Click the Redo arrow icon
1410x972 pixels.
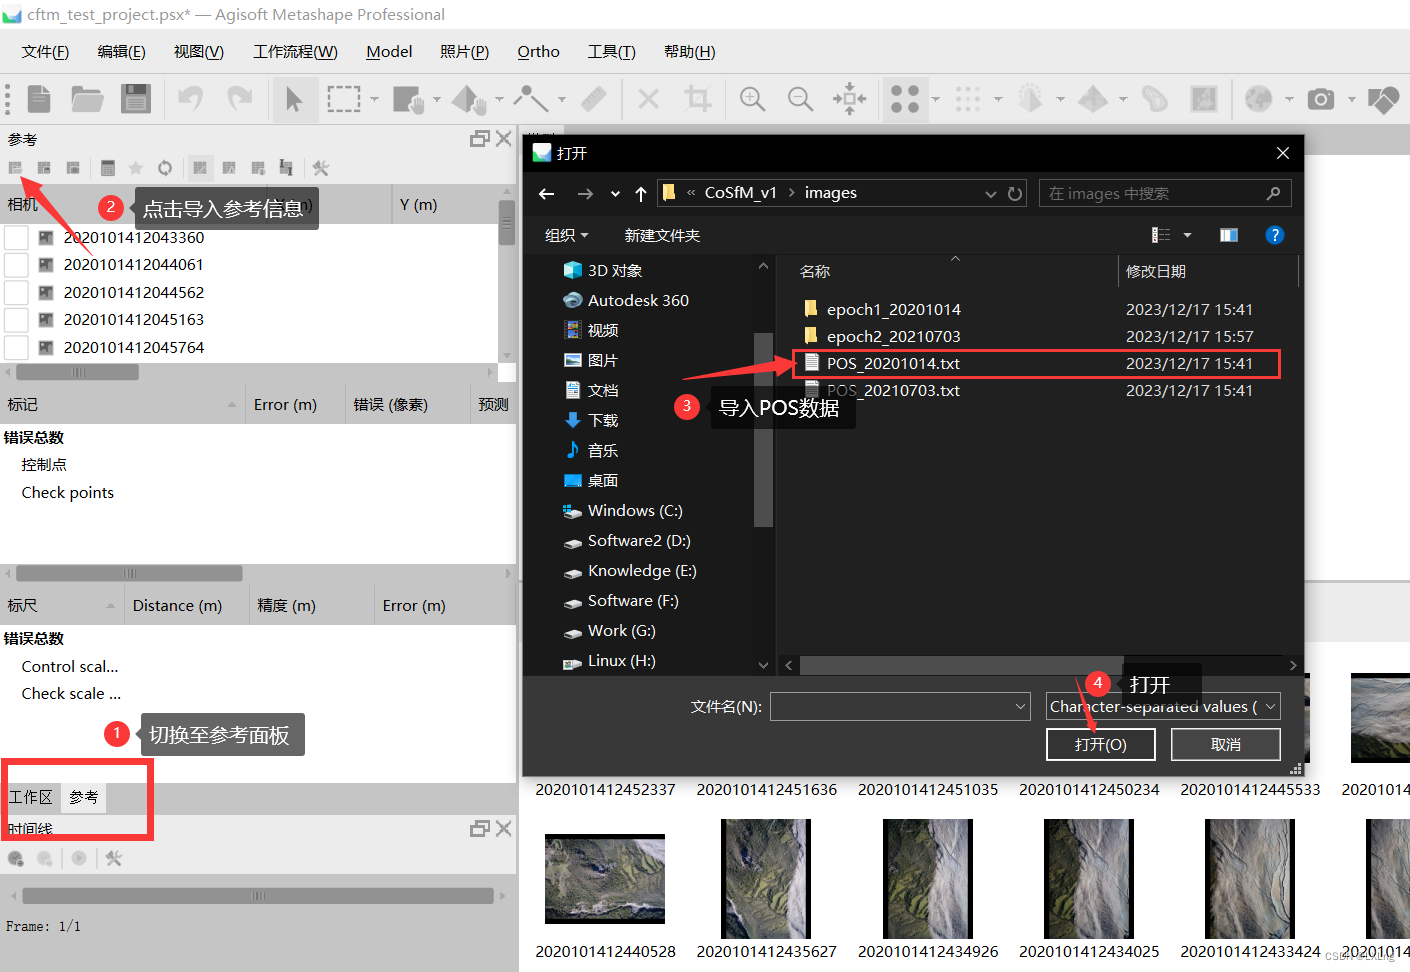pos(239,98)
